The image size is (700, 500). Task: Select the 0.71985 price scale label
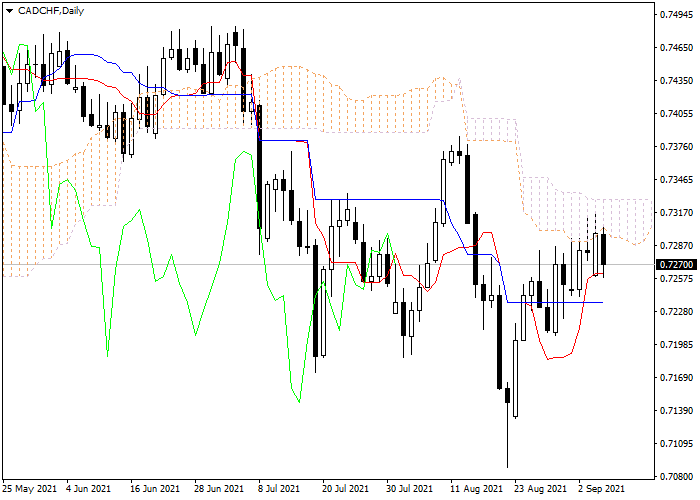click(677, 345)
